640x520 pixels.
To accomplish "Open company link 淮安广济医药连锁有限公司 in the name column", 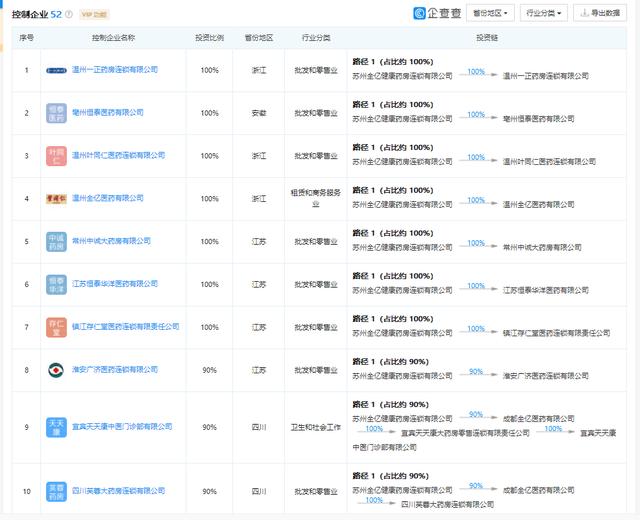I will pyautogui.click(x=115, y=370).
